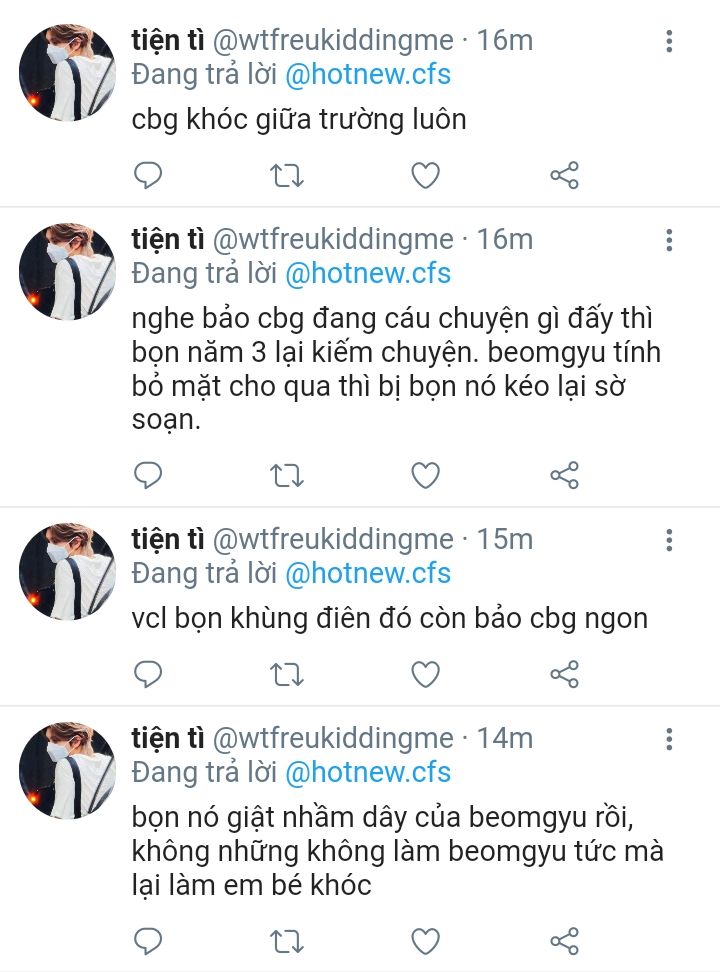Like the tweet starting "nghe bảo cbg"
Image resolution: width=720 pixels, height=972 pixels.
[x=426, y=474]
